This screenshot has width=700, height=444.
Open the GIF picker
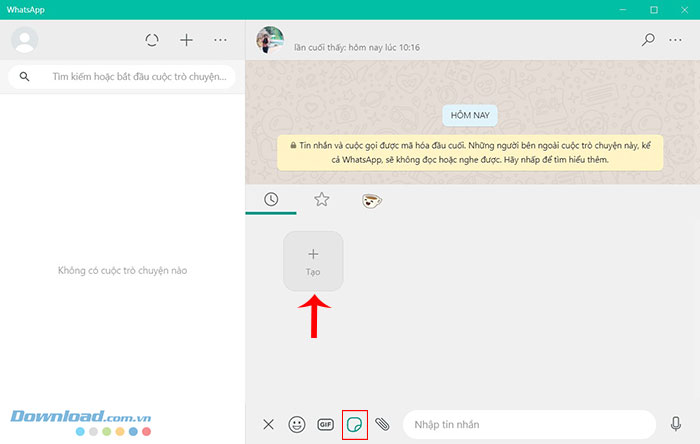click(325, 424)
